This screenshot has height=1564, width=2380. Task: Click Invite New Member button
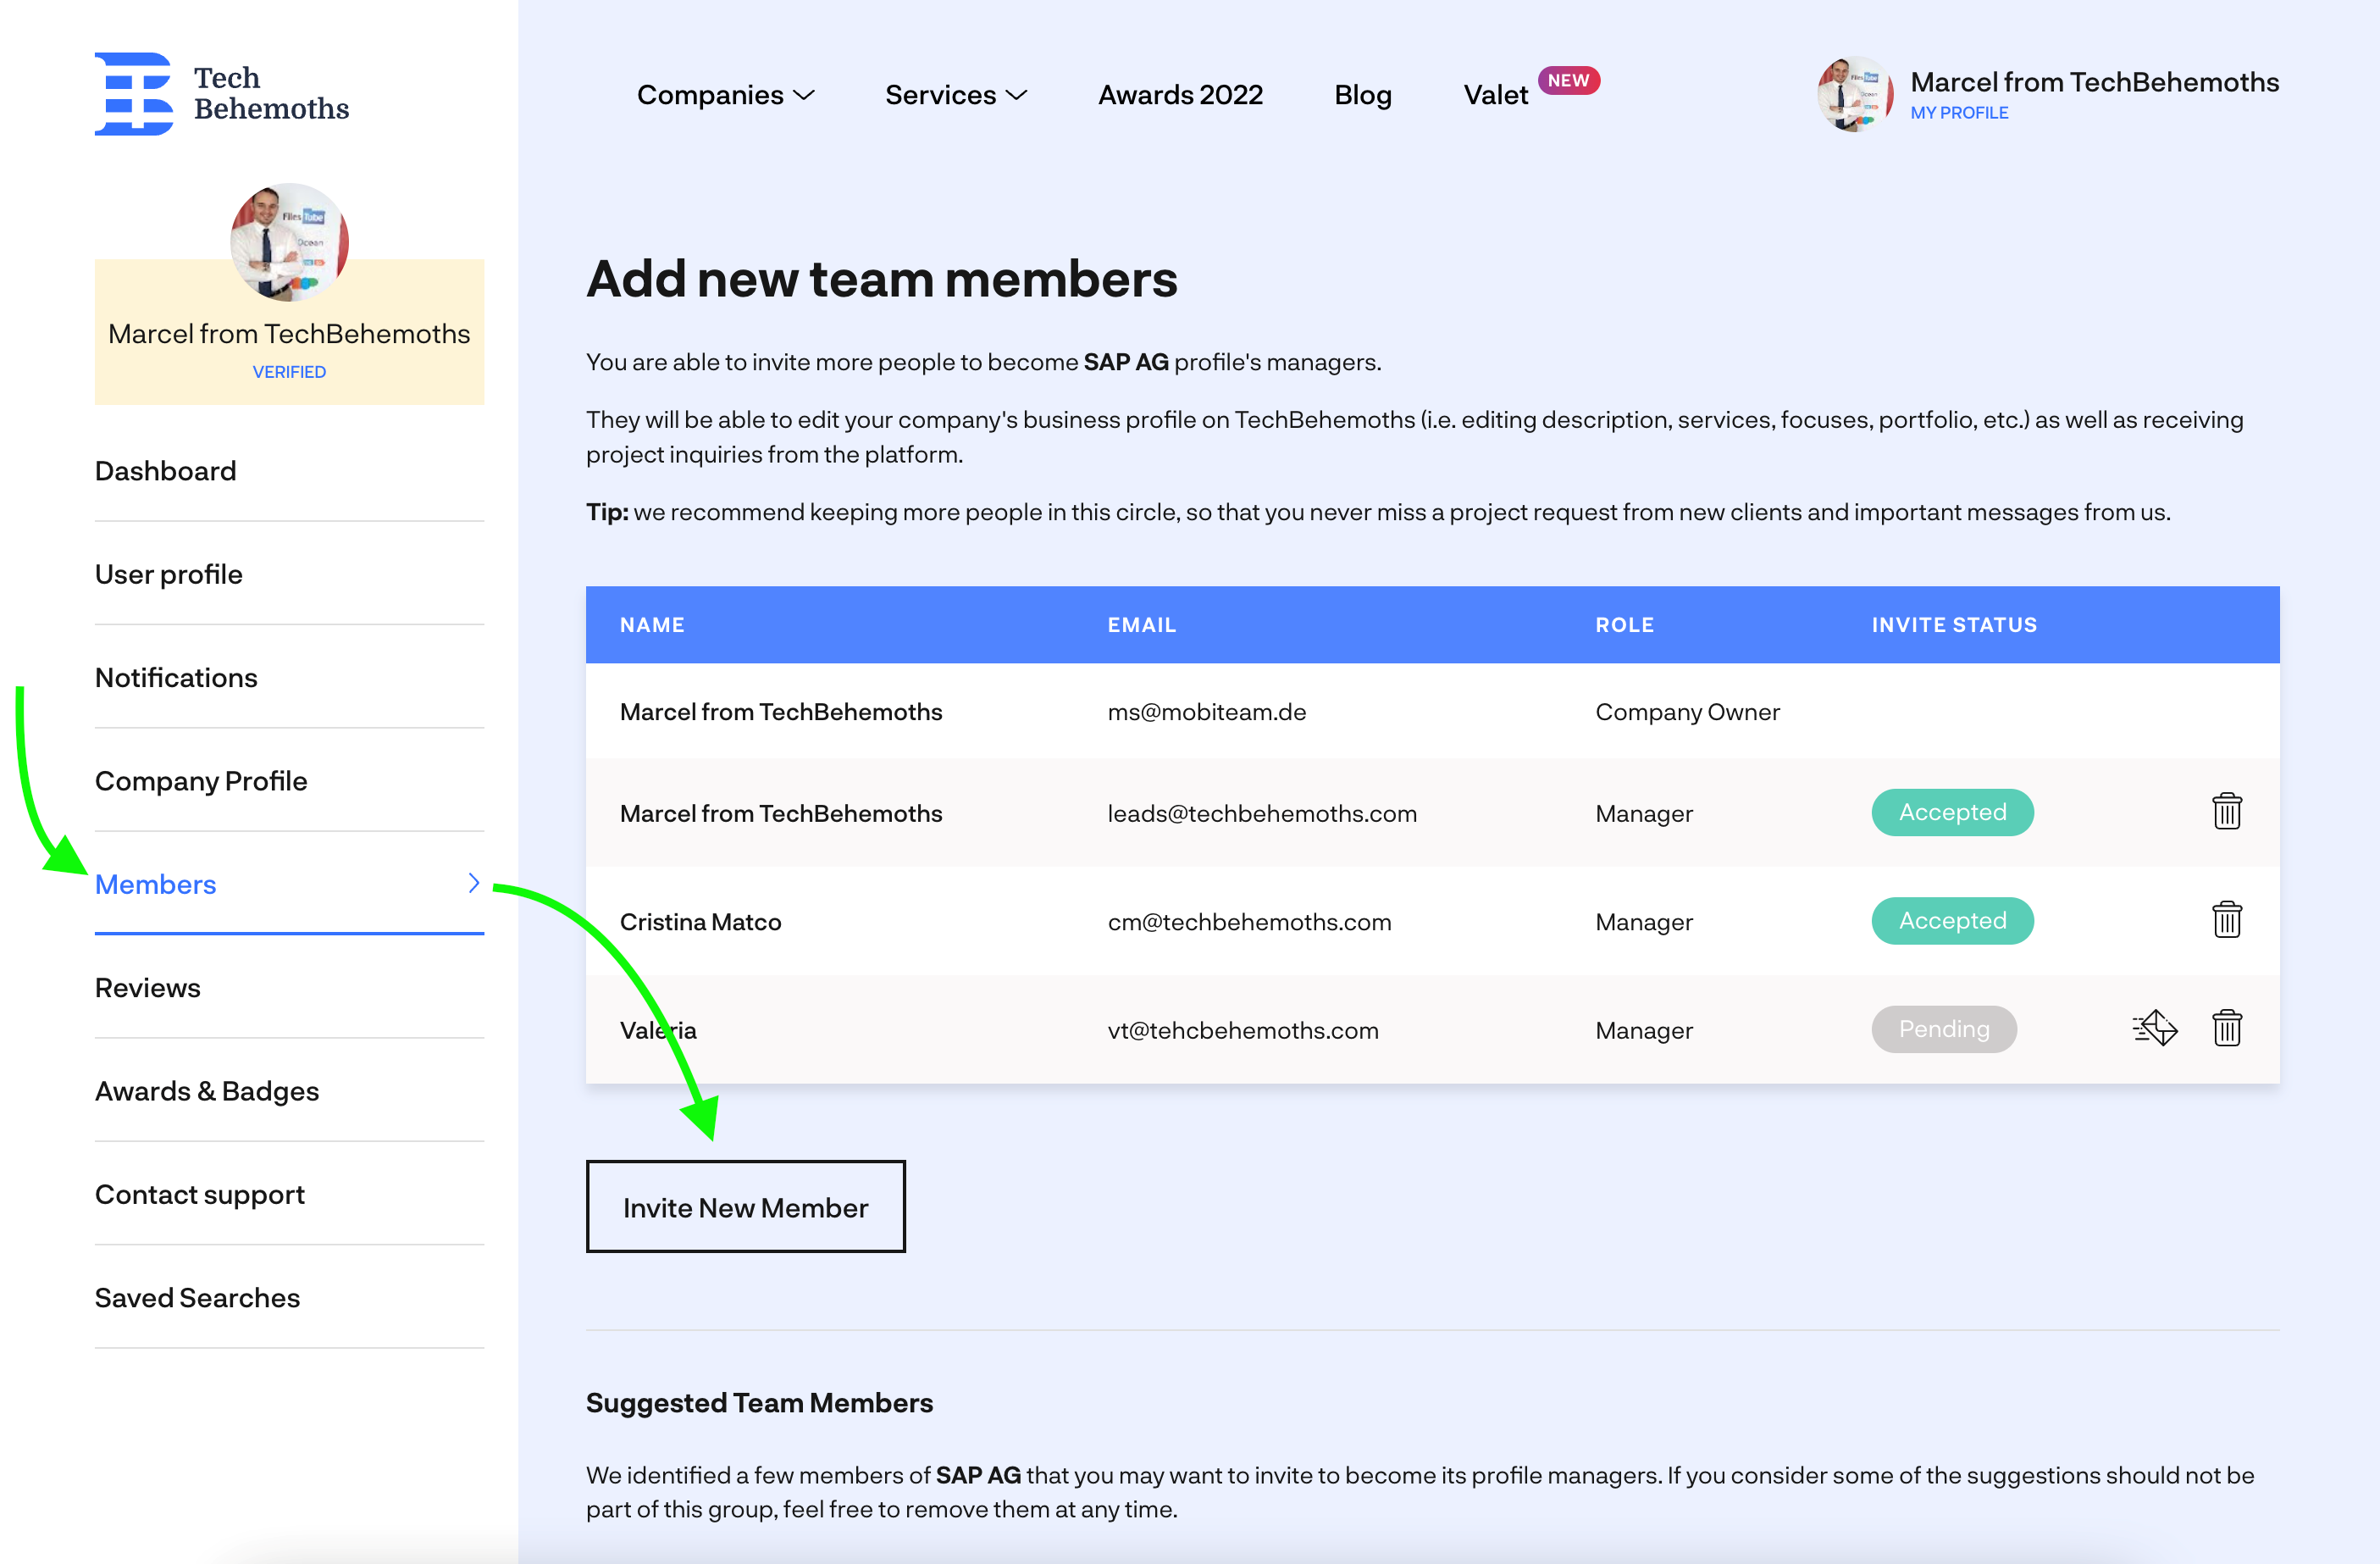click(x=746, y=1207)
